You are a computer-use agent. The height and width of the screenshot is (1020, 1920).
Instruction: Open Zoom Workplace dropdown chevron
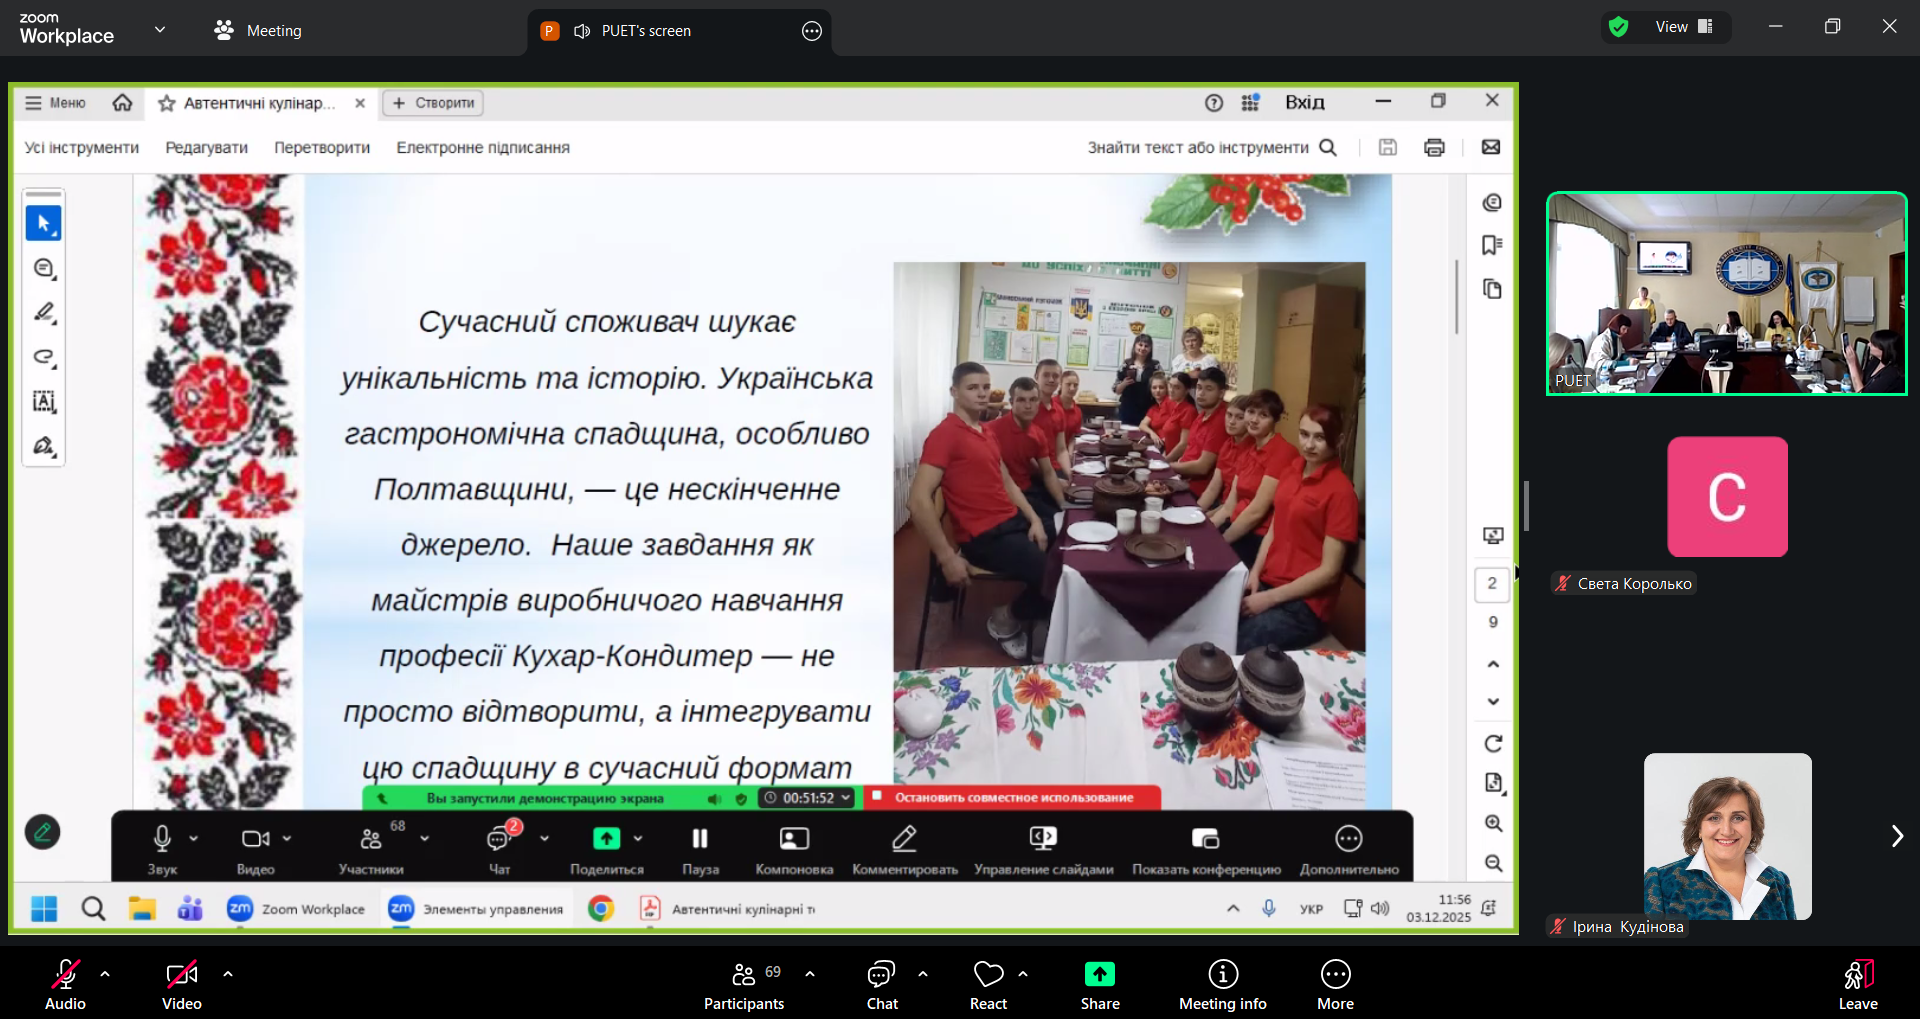point(160,30)
